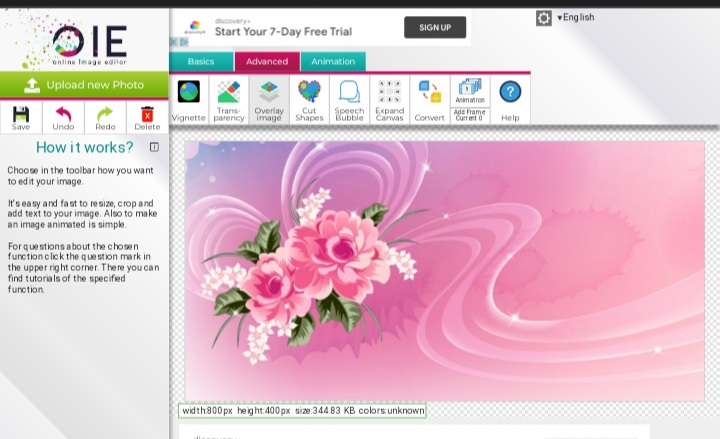Select the Advanced tab
This screenshot has height=439, width=720.
(266, 62)
